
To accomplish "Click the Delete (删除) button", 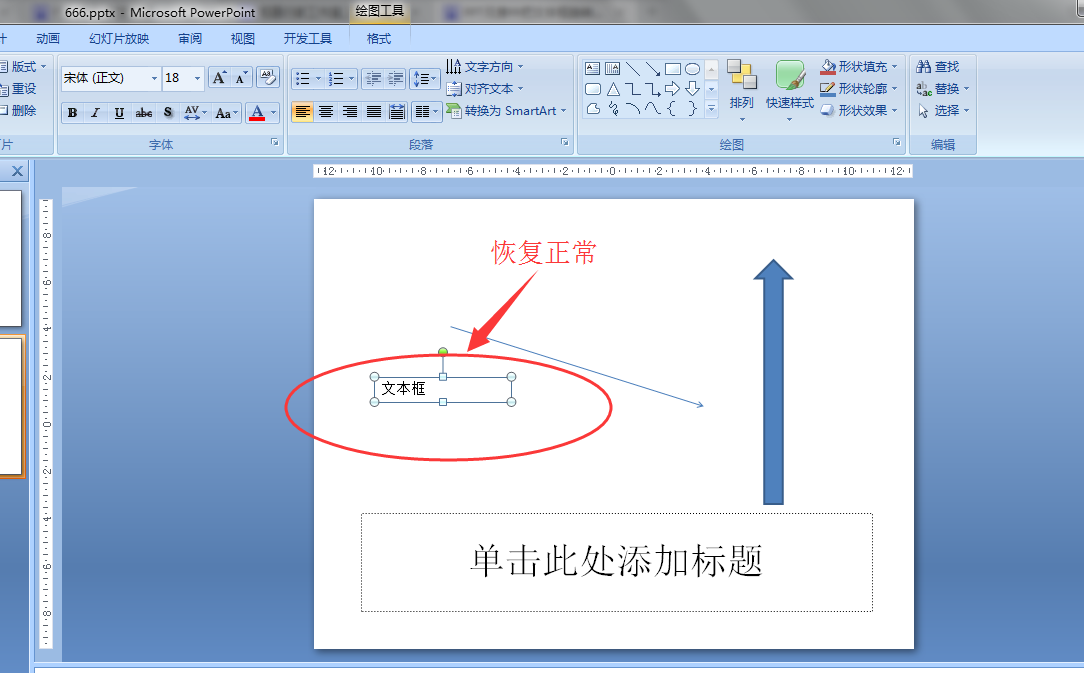I will pyautogui.click(x=22, y=109).
